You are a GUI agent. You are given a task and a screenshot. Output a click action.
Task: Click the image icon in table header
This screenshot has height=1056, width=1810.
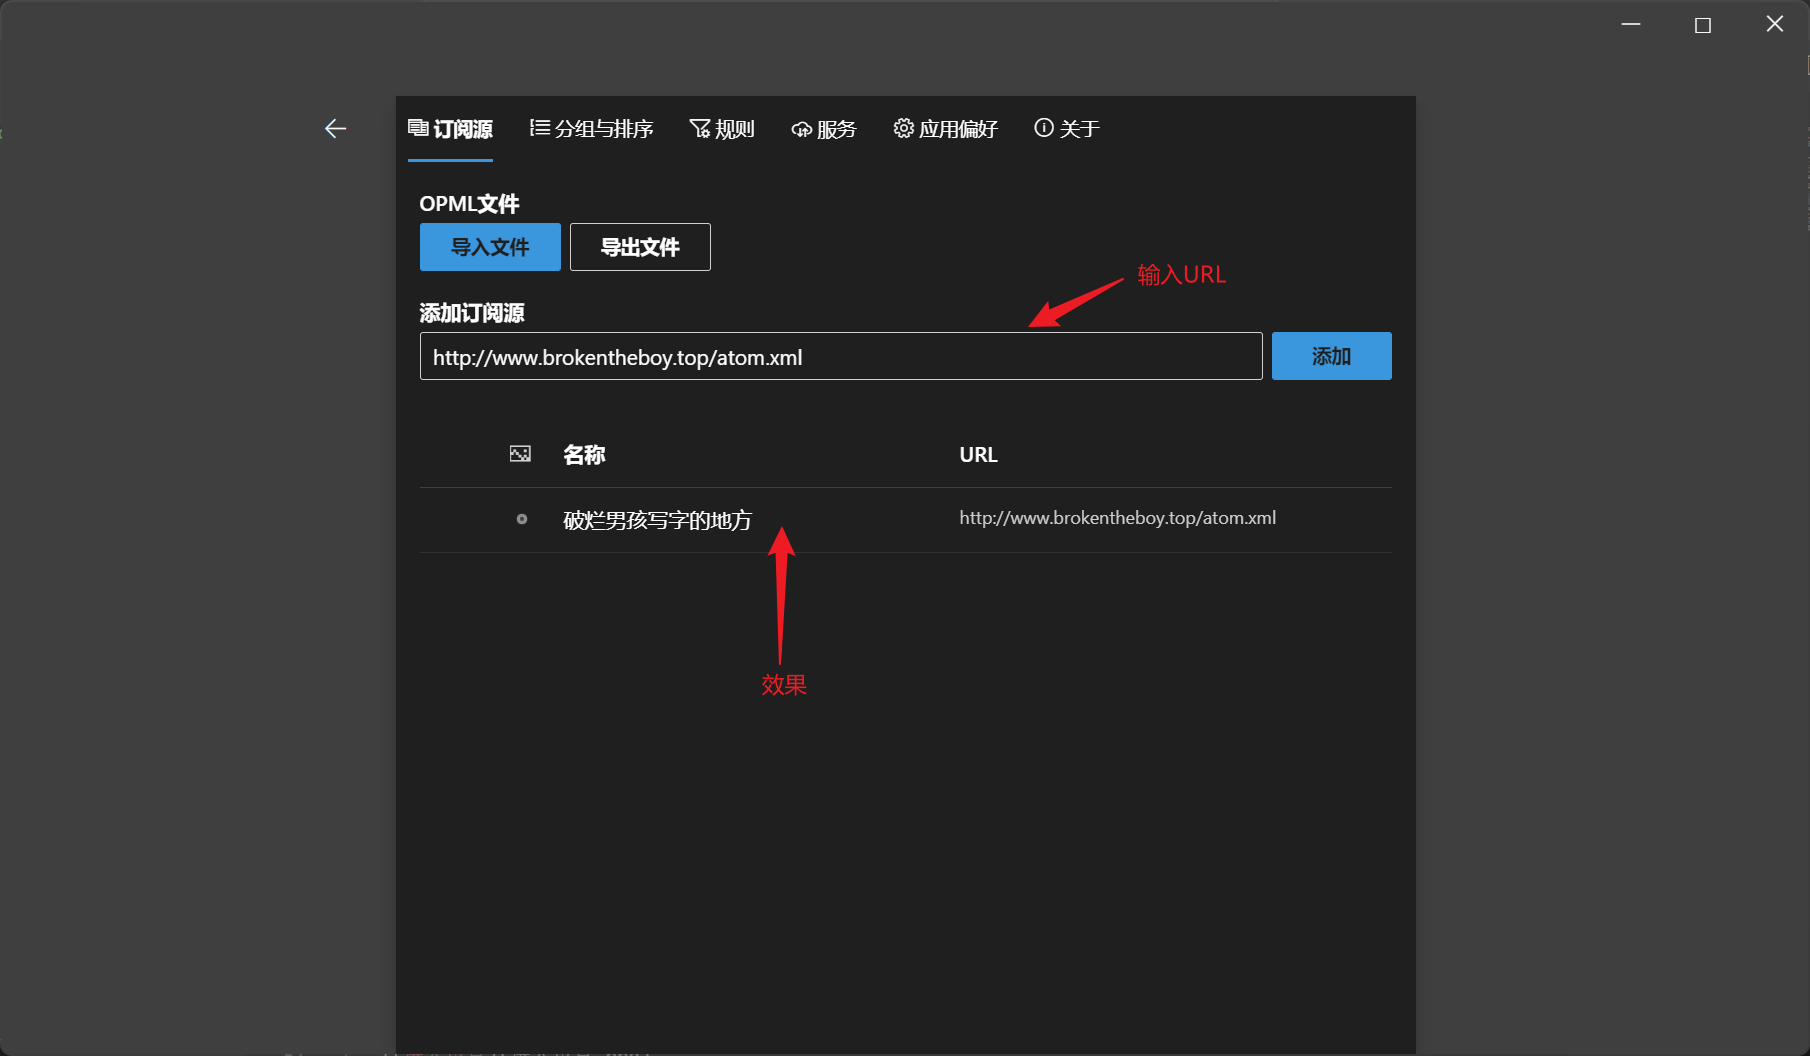pos(520,454)
